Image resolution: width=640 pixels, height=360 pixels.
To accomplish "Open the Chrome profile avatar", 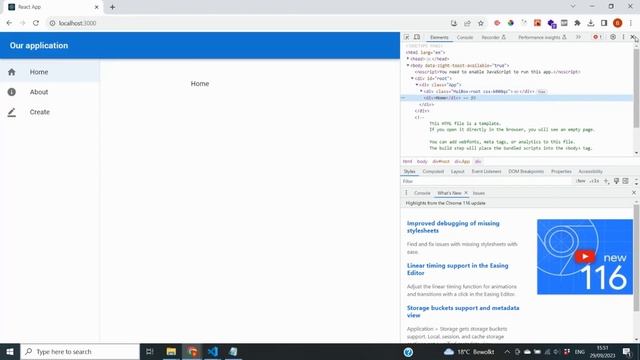I will coord(618,23).
